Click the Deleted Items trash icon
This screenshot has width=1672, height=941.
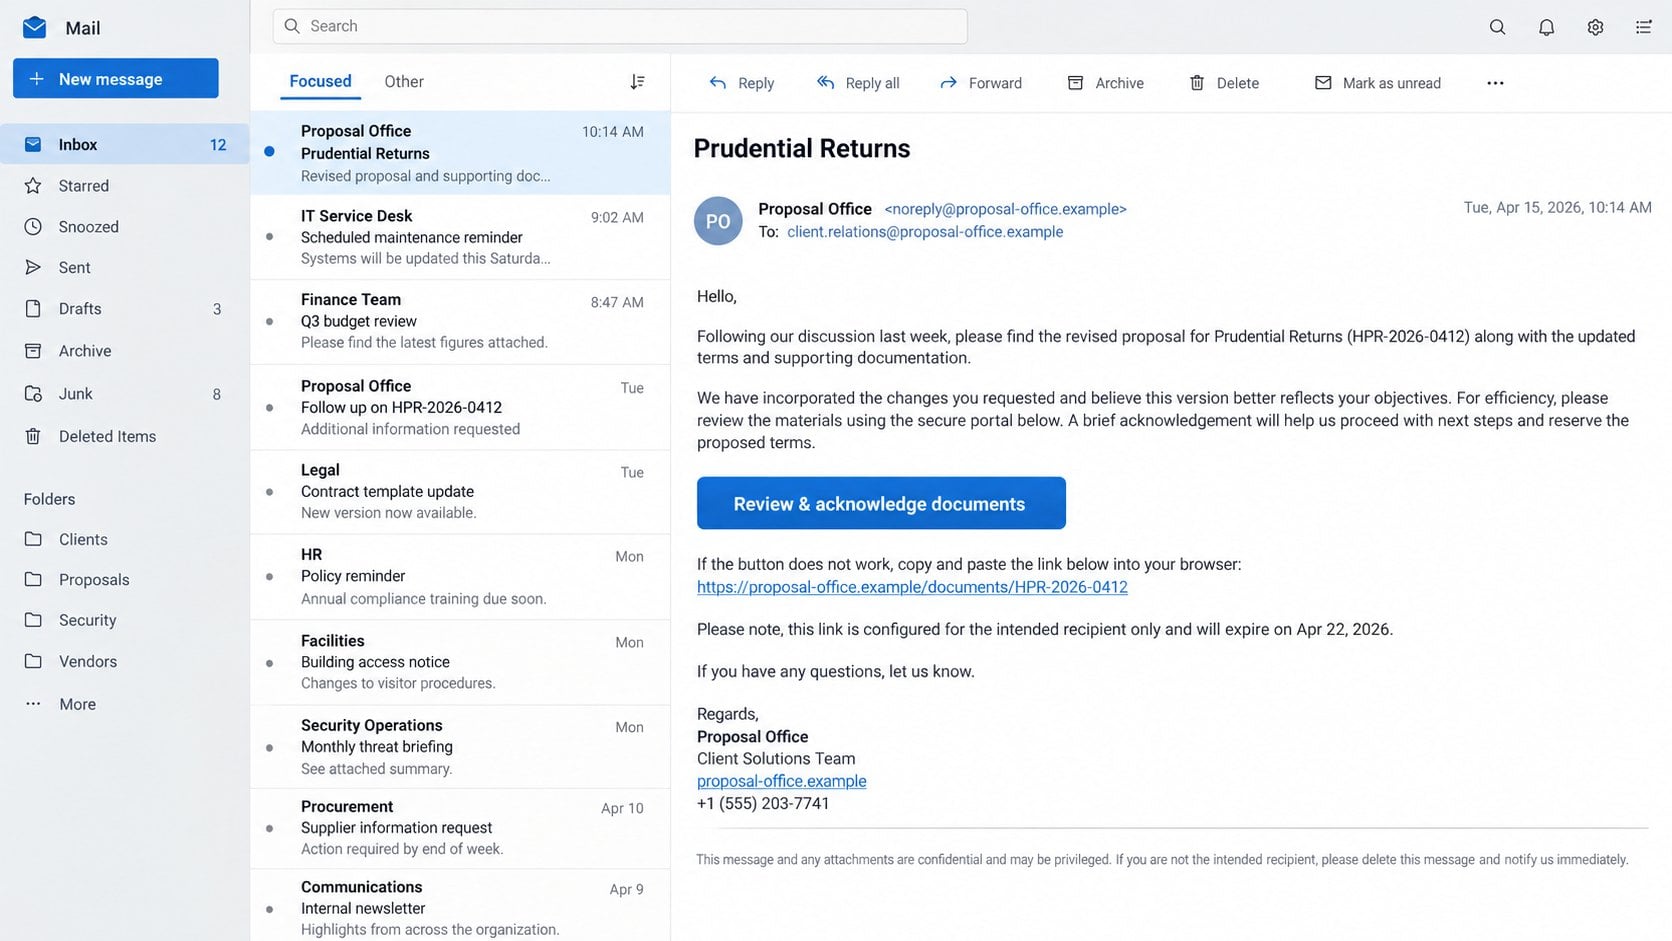point(33,436)
